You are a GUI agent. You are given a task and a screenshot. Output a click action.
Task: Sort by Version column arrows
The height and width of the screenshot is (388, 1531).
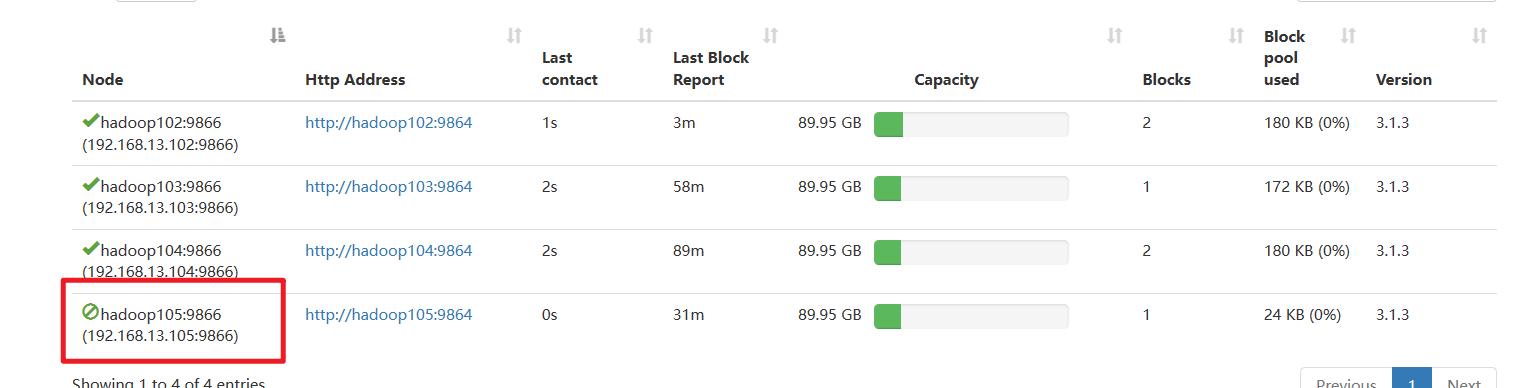(1480, 36)
